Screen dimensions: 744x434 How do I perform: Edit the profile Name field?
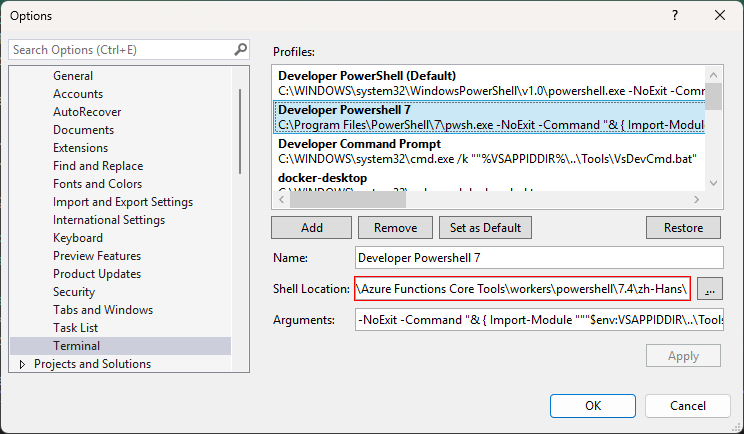coord(539,258)
